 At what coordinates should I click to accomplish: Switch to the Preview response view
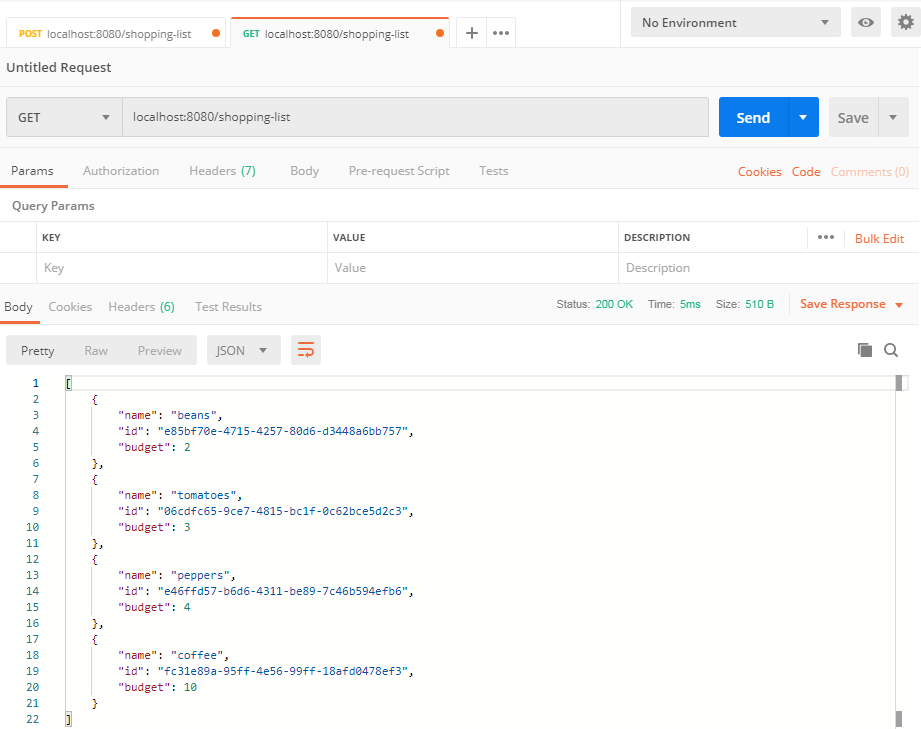pyautogui.click(x=159, y=350)
